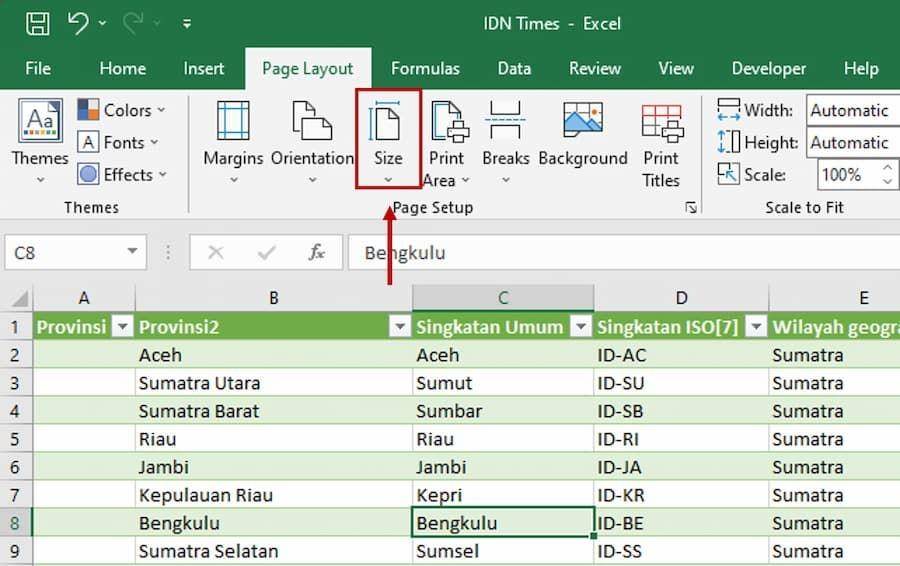Select column B header
The width and height of the screenshot is (900, 566).
[274, 298]
